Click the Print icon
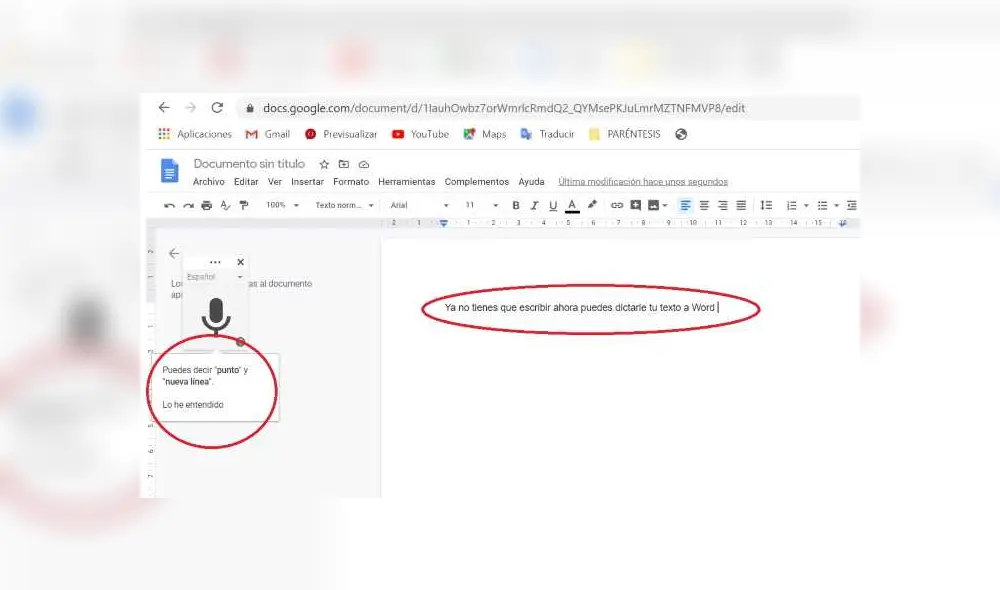The width and height of the screenshot is (1000, 590). [x=209, y=205]
